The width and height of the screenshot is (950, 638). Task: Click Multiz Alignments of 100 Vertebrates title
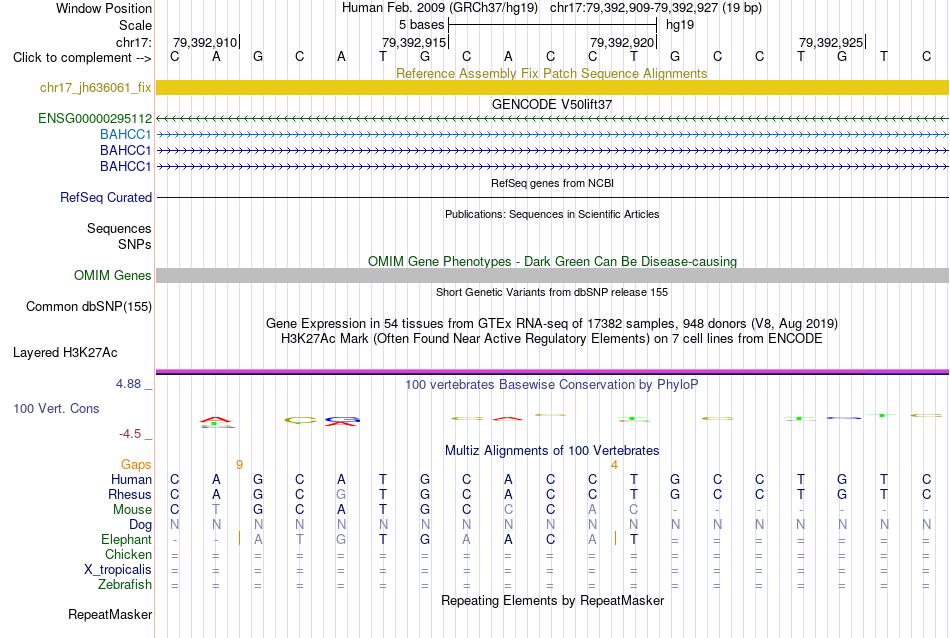point(552,450)
